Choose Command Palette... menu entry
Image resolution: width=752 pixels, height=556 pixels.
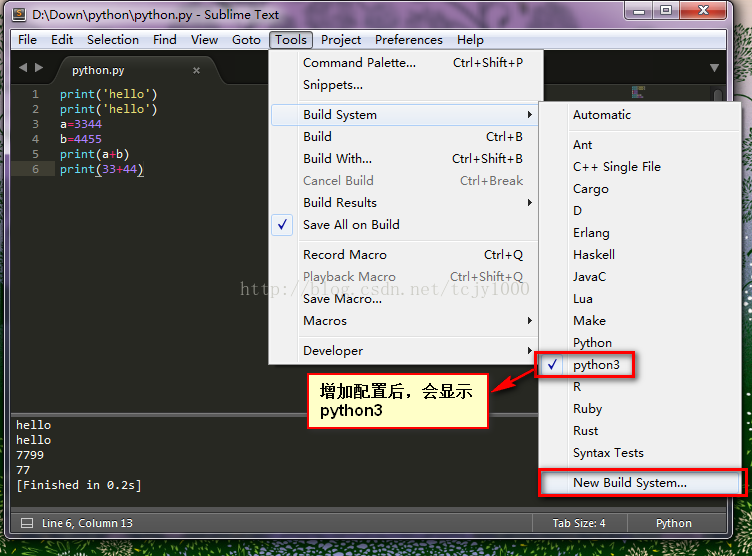405,63
